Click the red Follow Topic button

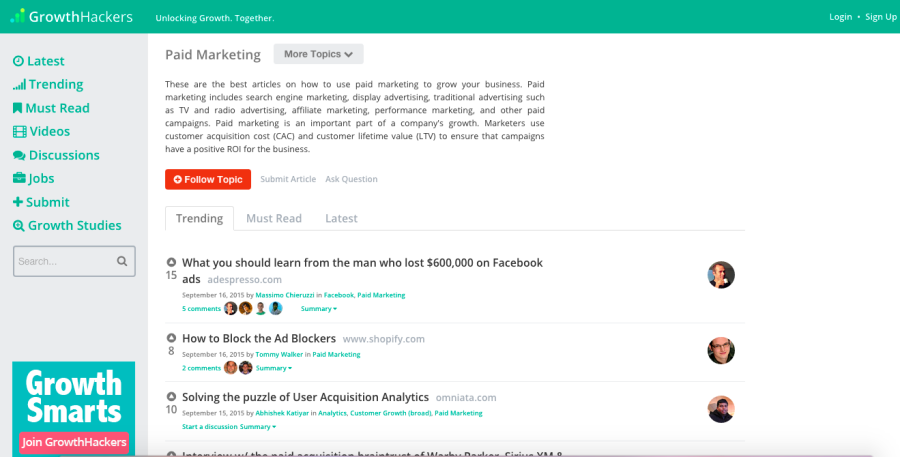[x=208, y=179]
